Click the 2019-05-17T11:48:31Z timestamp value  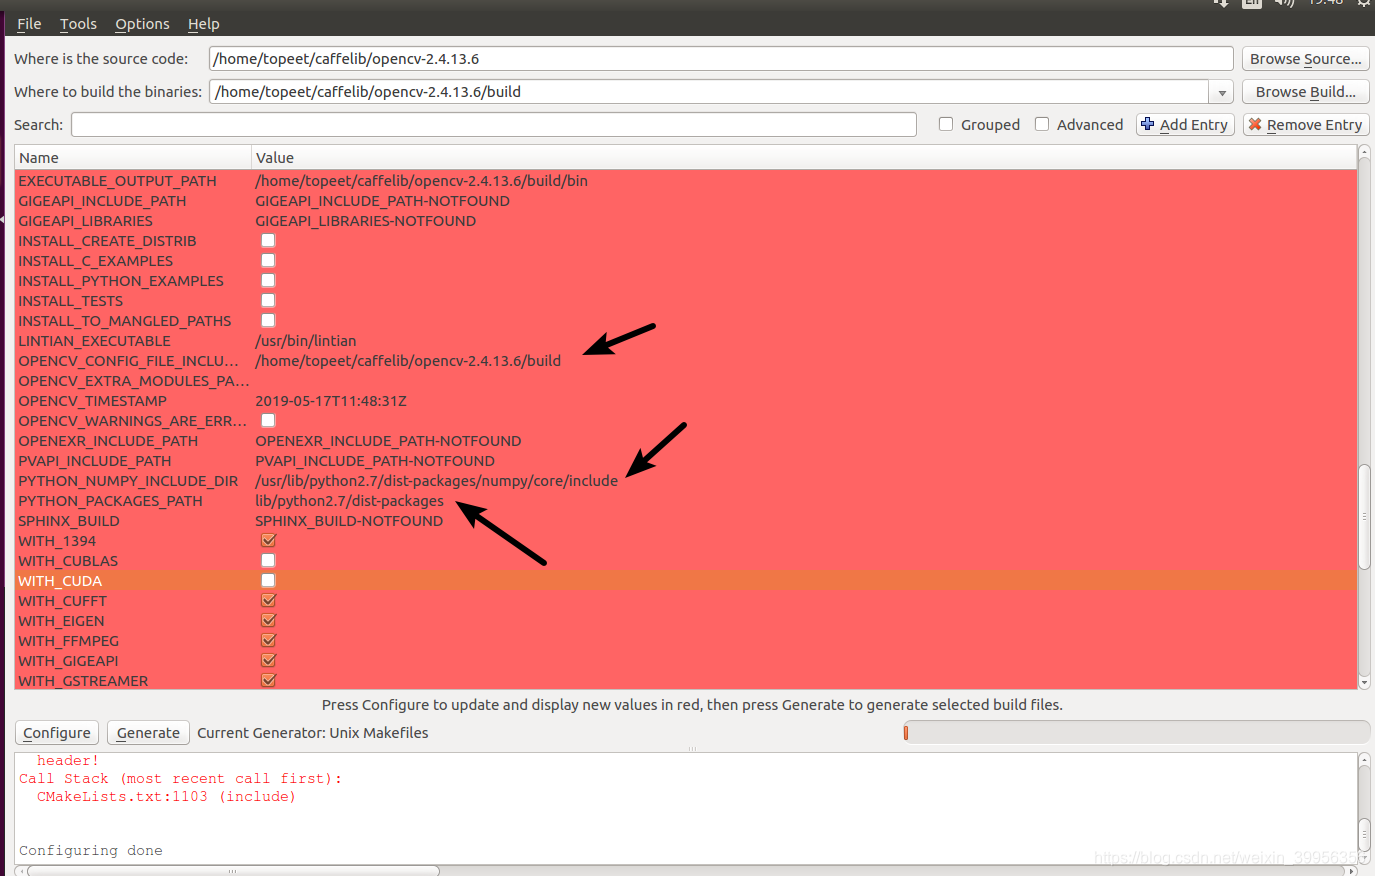coord(331,401)
